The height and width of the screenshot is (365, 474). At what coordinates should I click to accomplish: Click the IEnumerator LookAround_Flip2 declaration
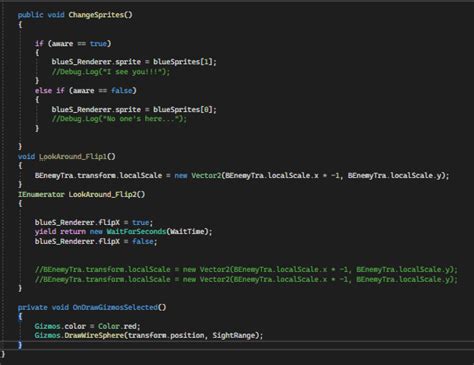point(82,194)
